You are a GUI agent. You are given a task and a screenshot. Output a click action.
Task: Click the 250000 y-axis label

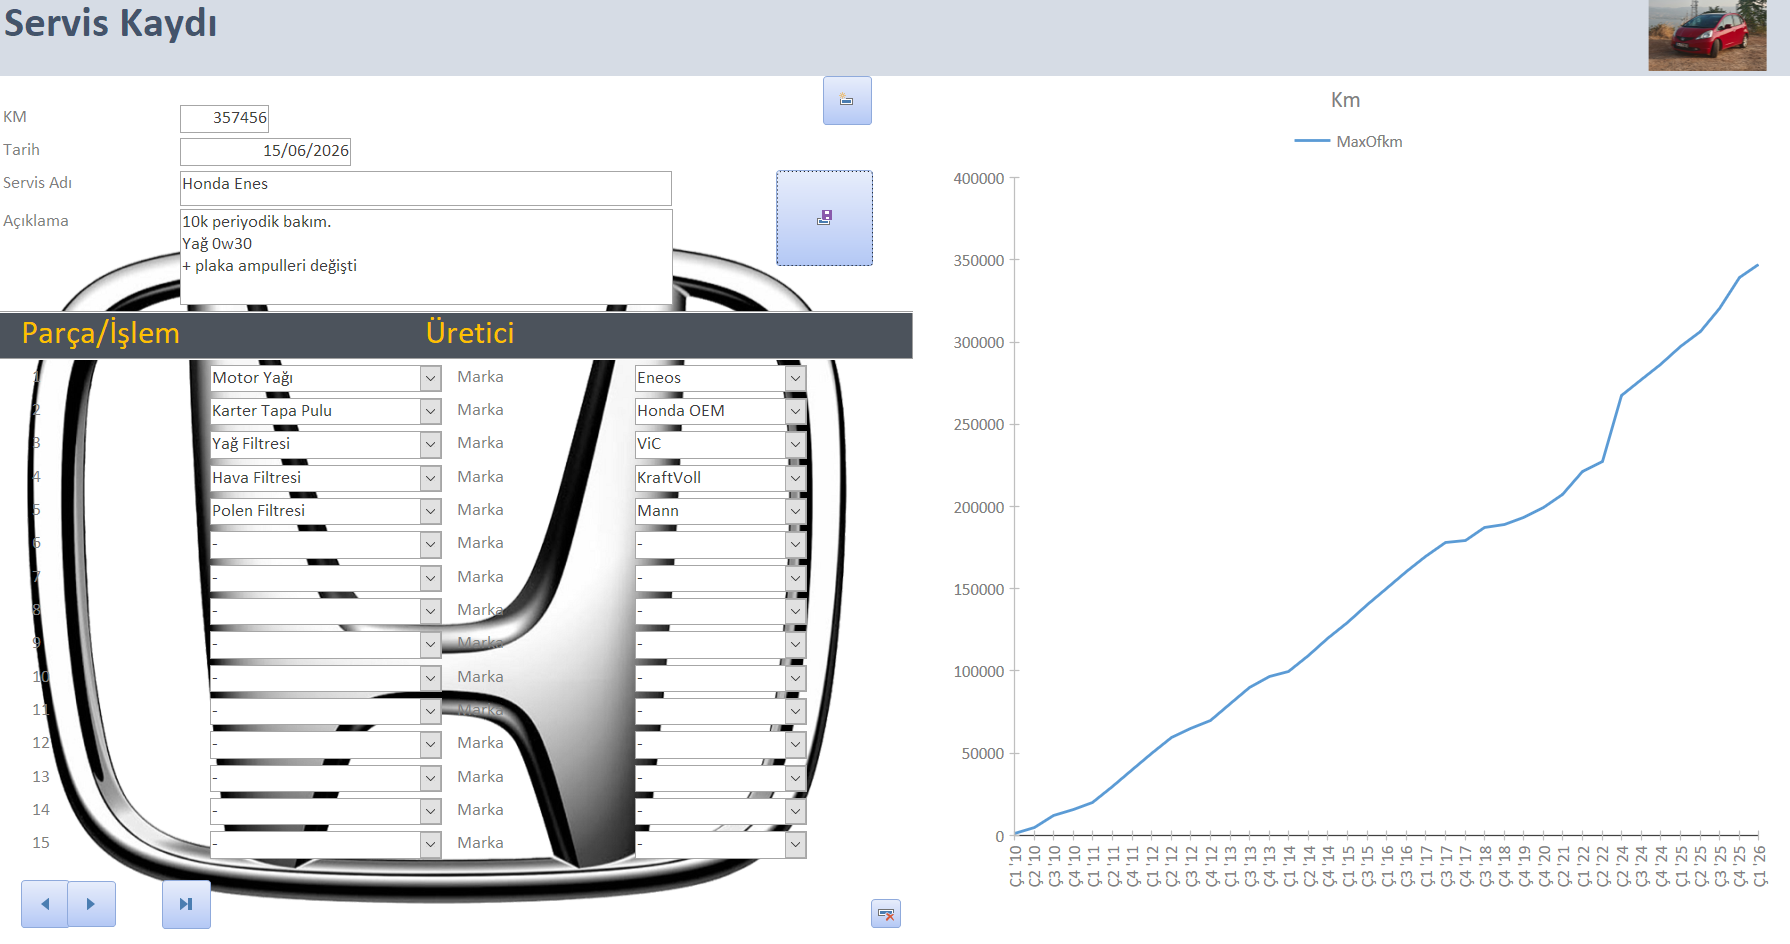(979, 425)
